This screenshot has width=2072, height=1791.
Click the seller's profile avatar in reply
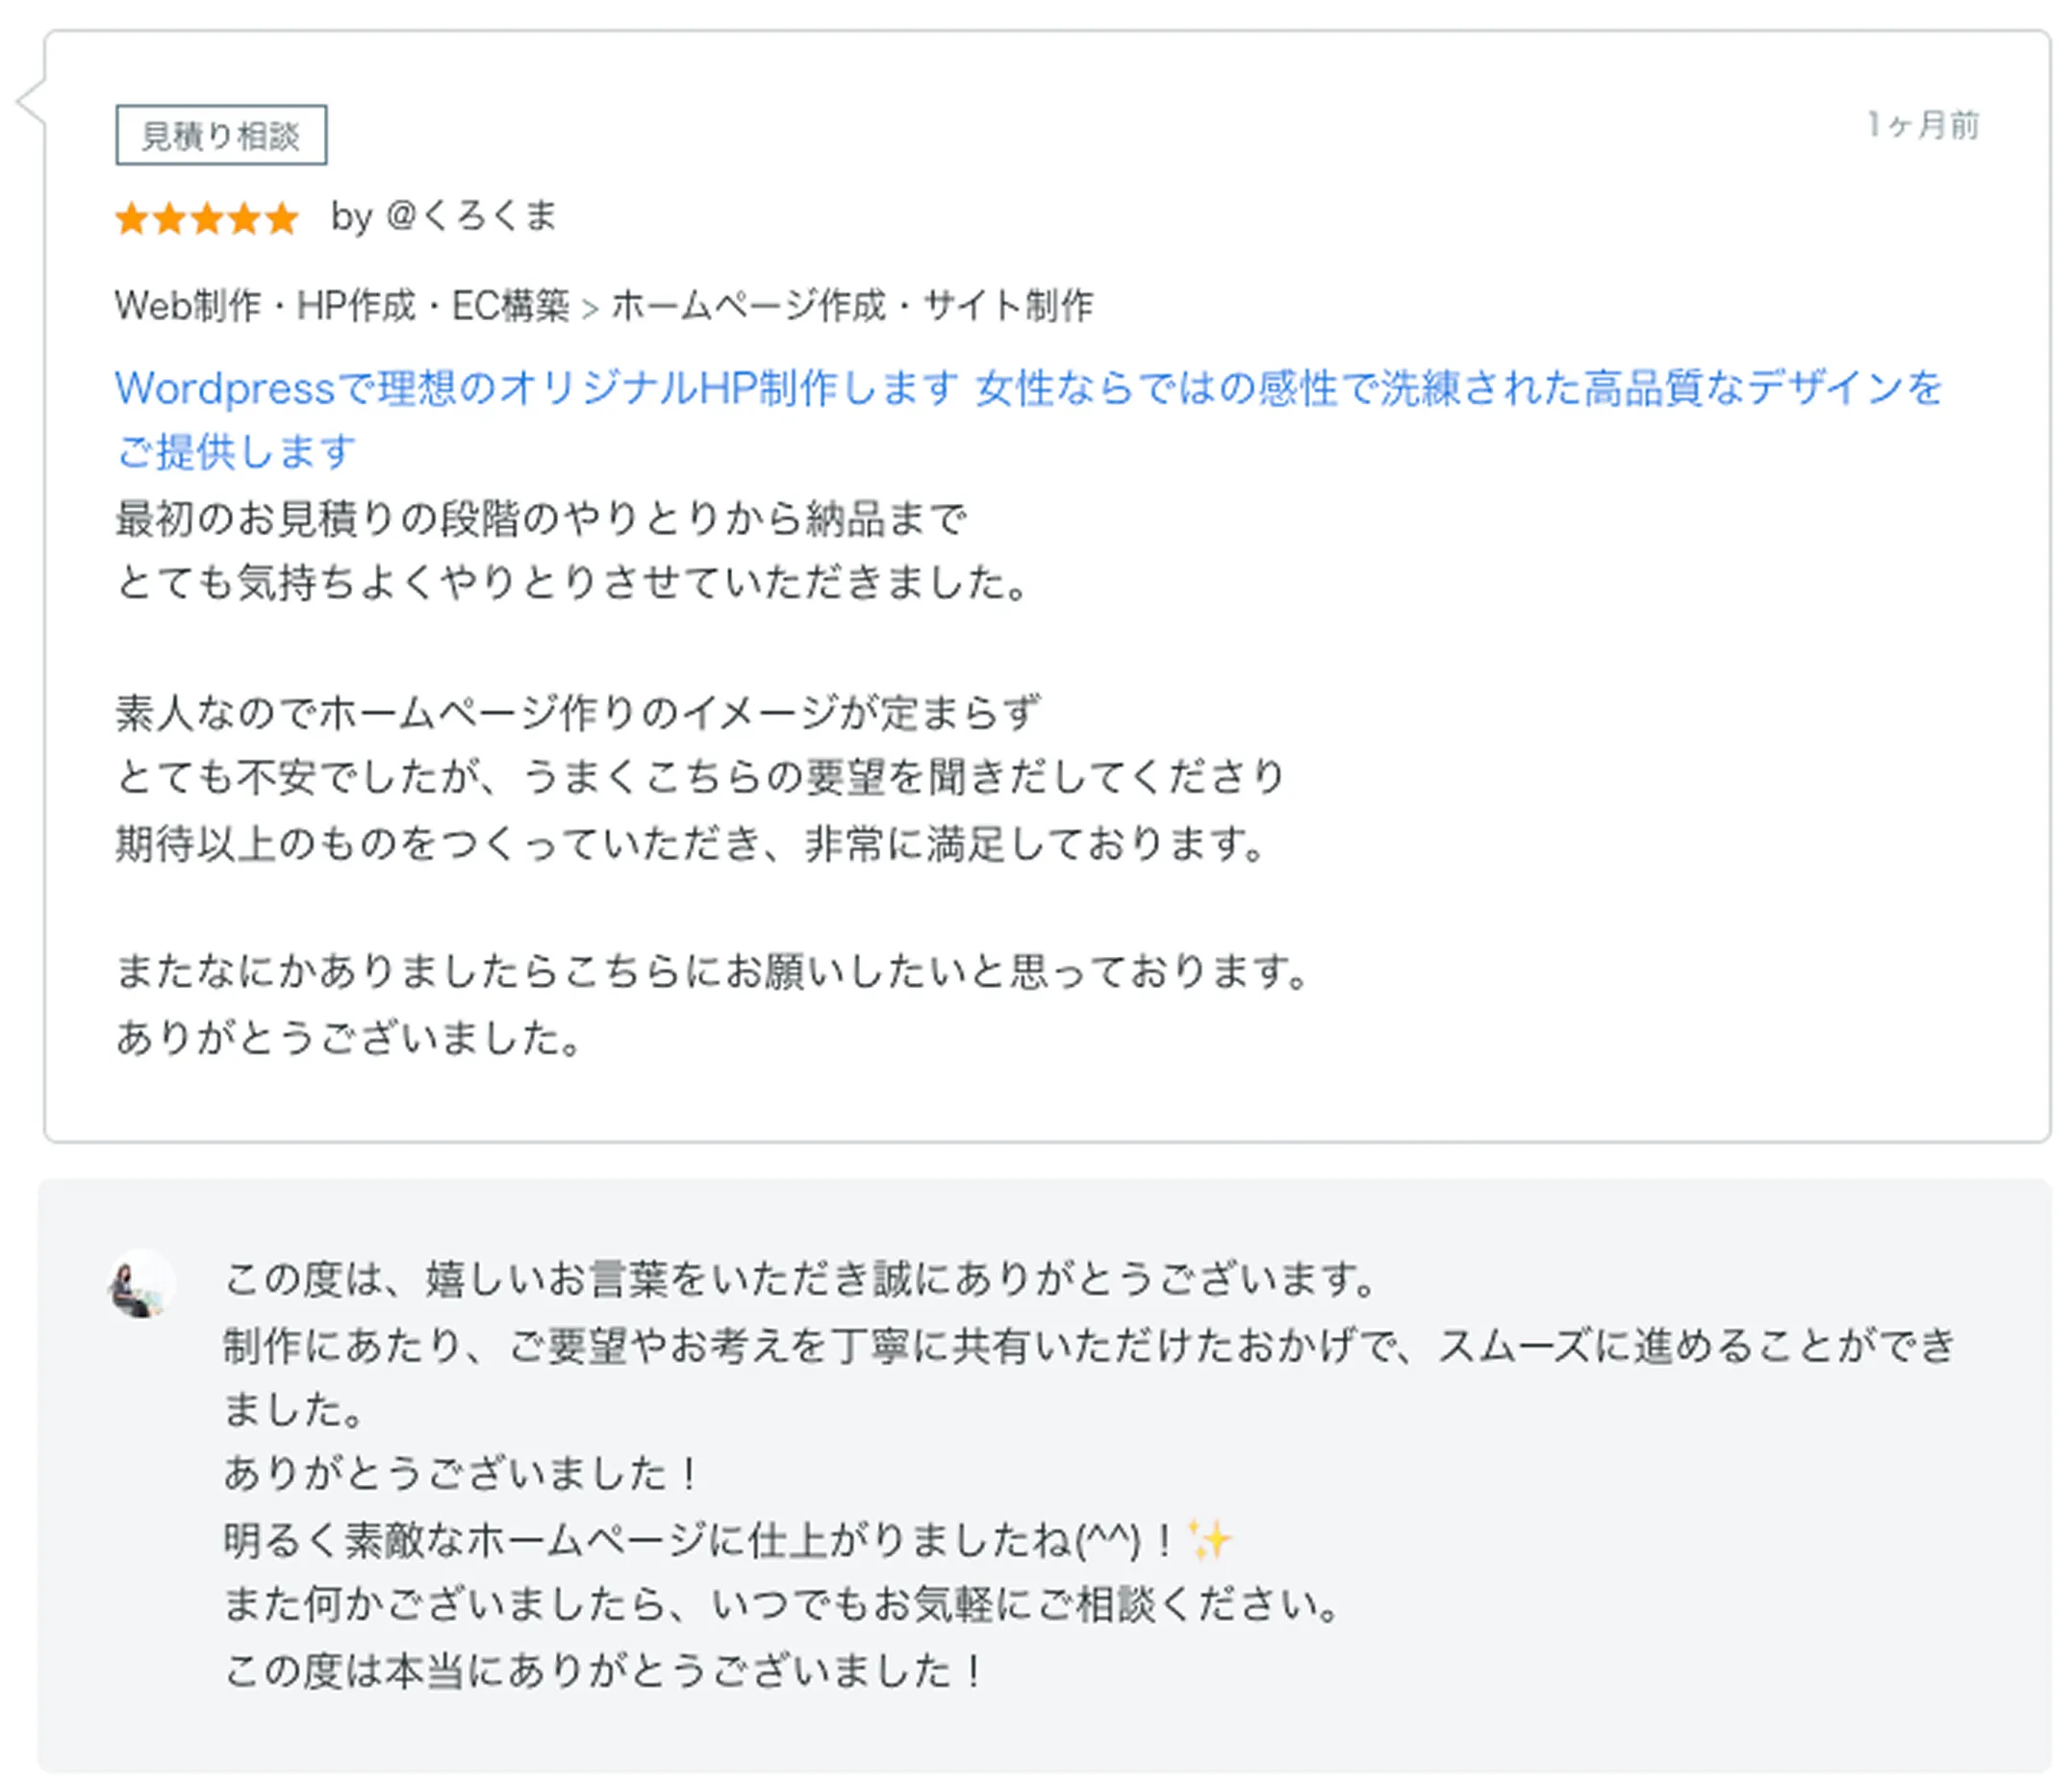coord(141,1285)
